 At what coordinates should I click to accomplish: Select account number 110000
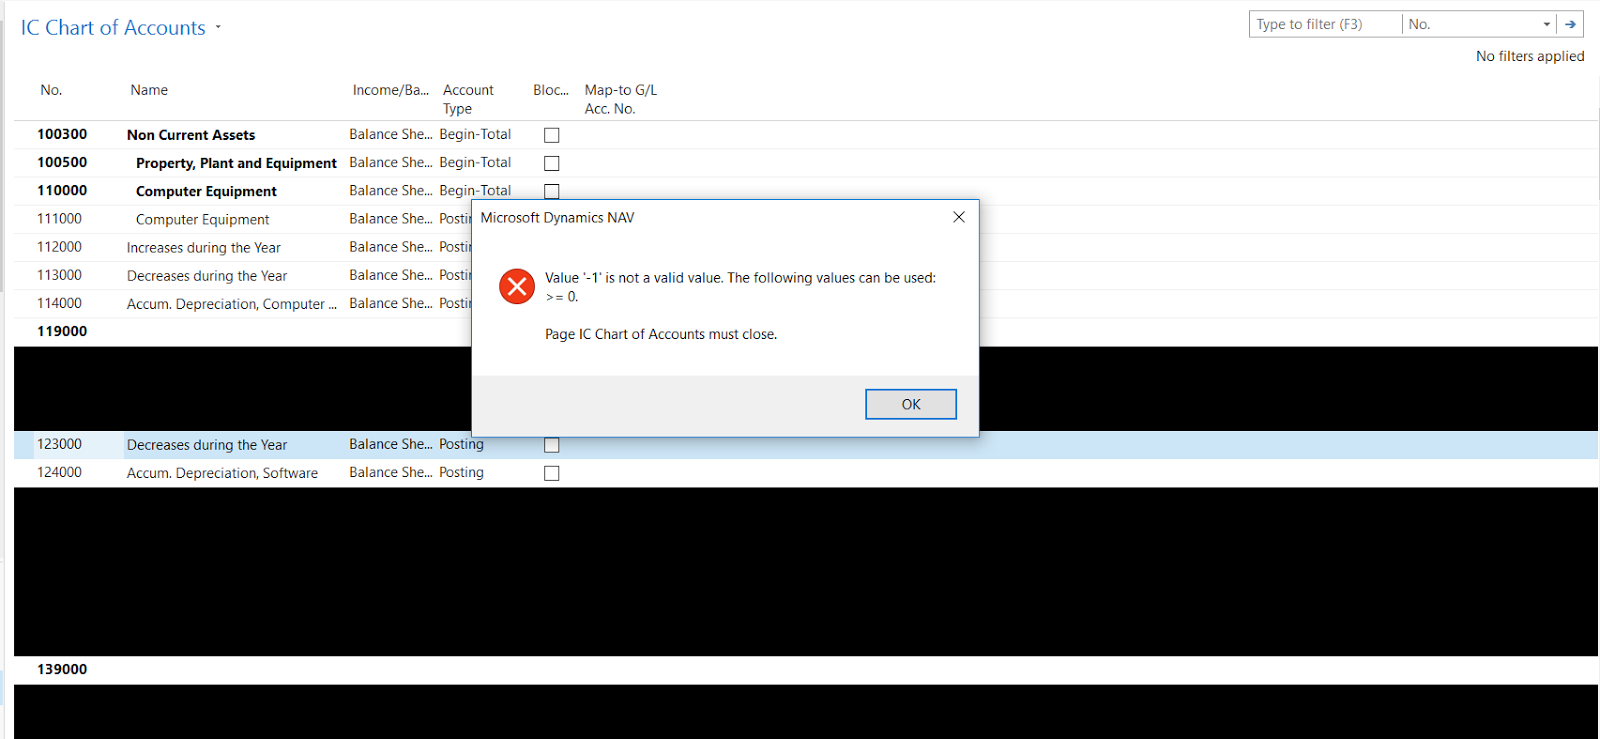click(62, 190)
